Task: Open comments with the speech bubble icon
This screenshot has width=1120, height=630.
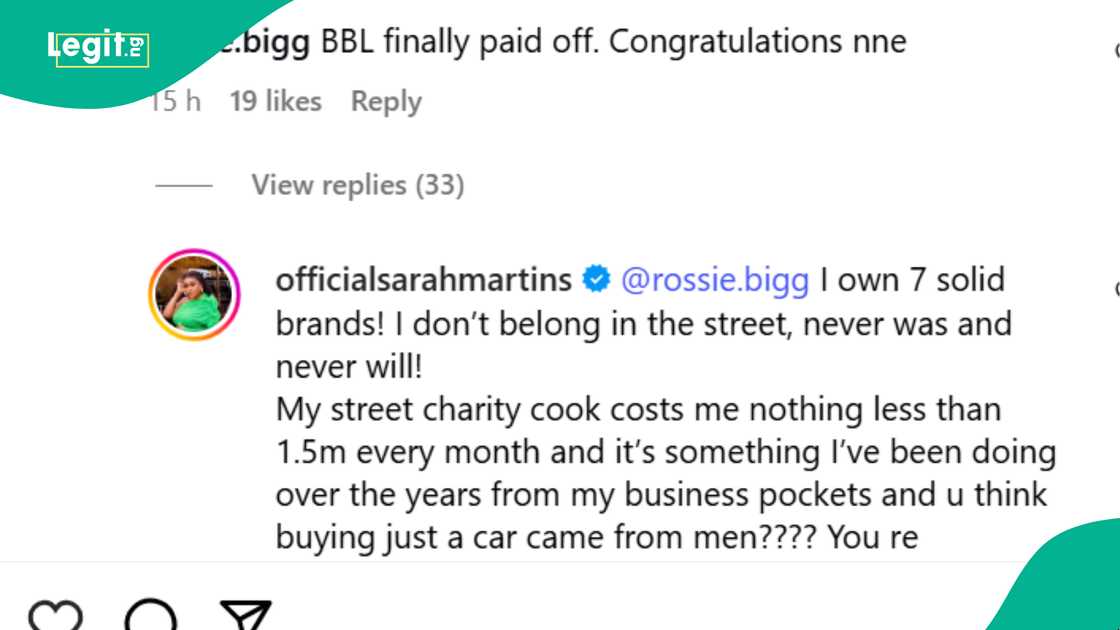Action: [150, 616]
